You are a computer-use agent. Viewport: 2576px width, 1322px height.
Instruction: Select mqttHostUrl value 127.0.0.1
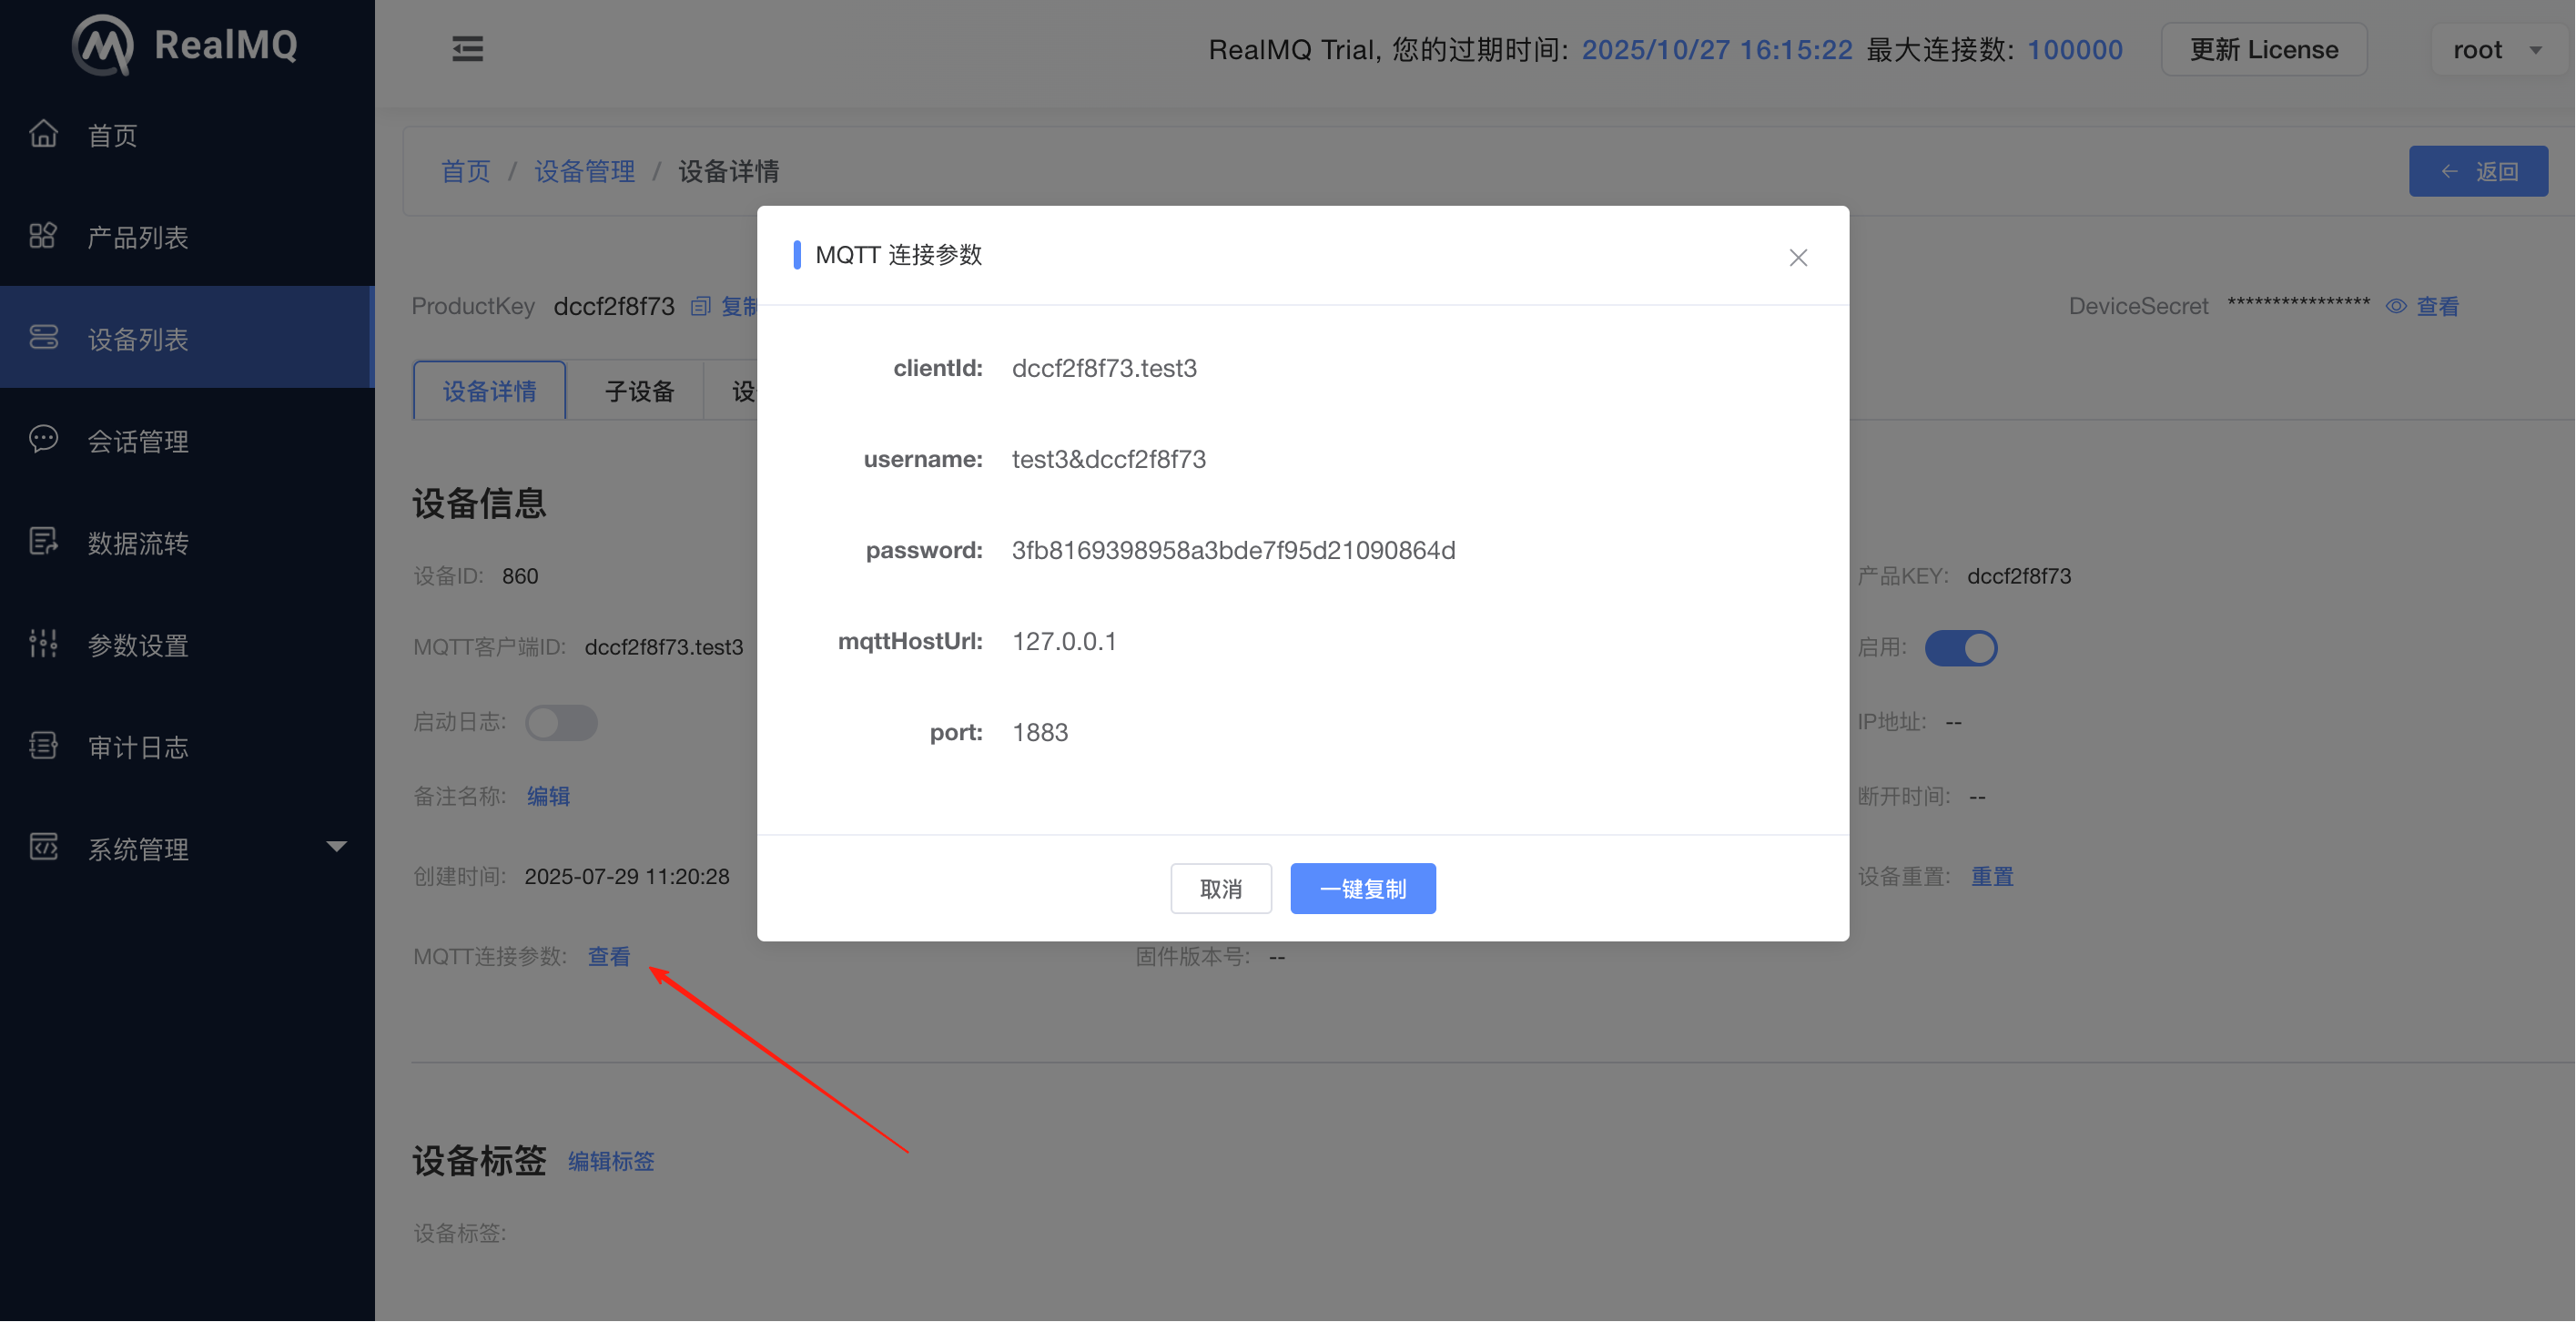click(x=1064, y=641)
